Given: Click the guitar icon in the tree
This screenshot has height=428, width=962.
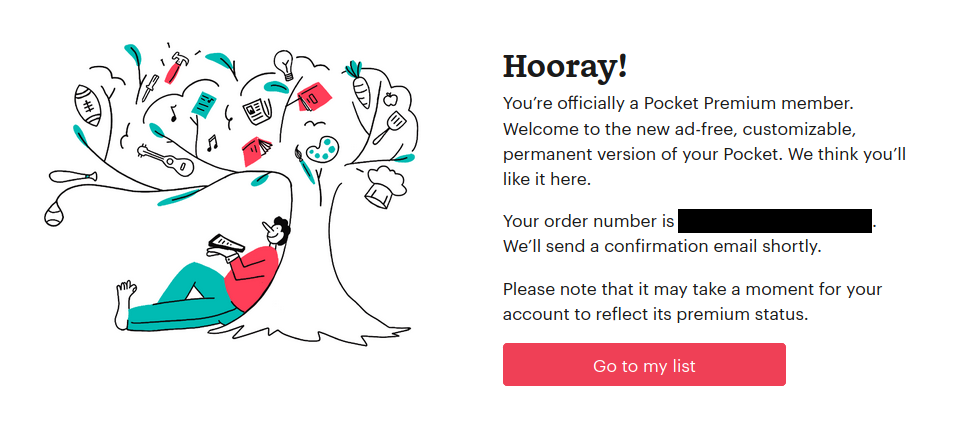Looking at the screenshot, I should pyautogui.click(x=166, y=159).
